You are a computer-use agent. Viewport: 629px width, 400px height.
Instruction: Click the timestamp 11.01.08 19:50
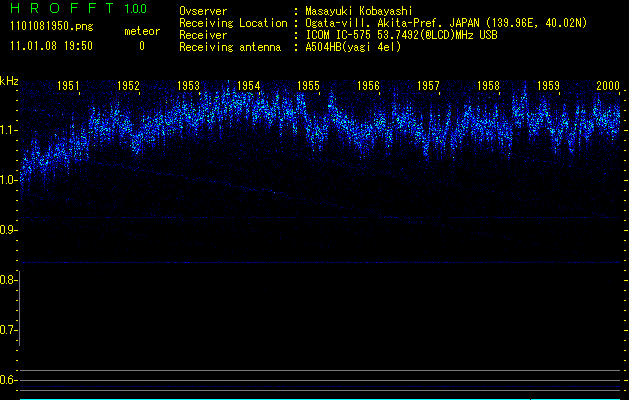tap(51, 46)
